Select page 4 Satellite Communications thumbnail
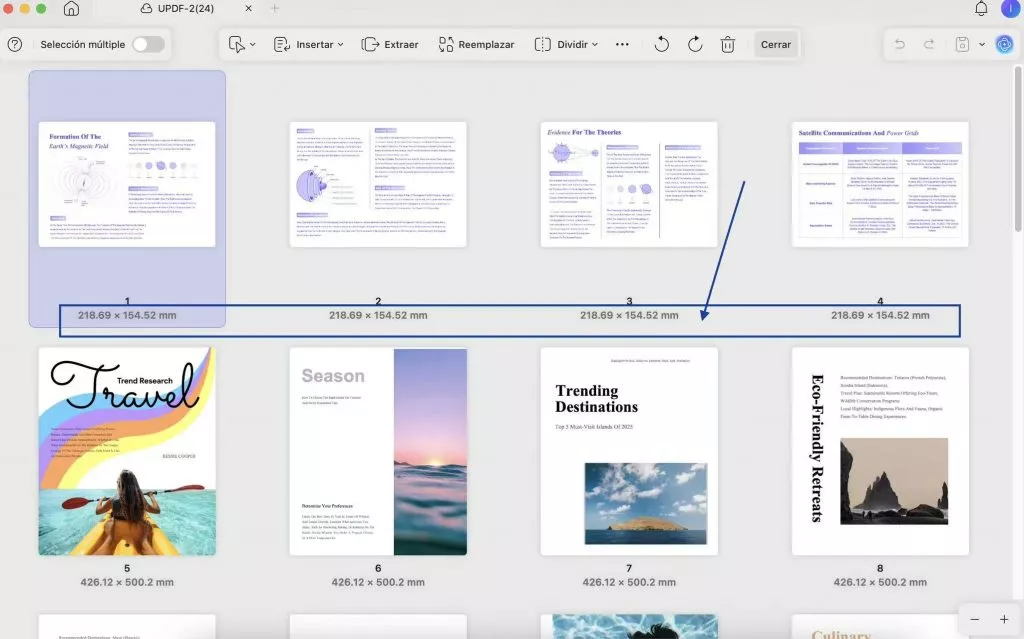Image resolution: width=1024 pixels, height=639 pixels. 880,184
